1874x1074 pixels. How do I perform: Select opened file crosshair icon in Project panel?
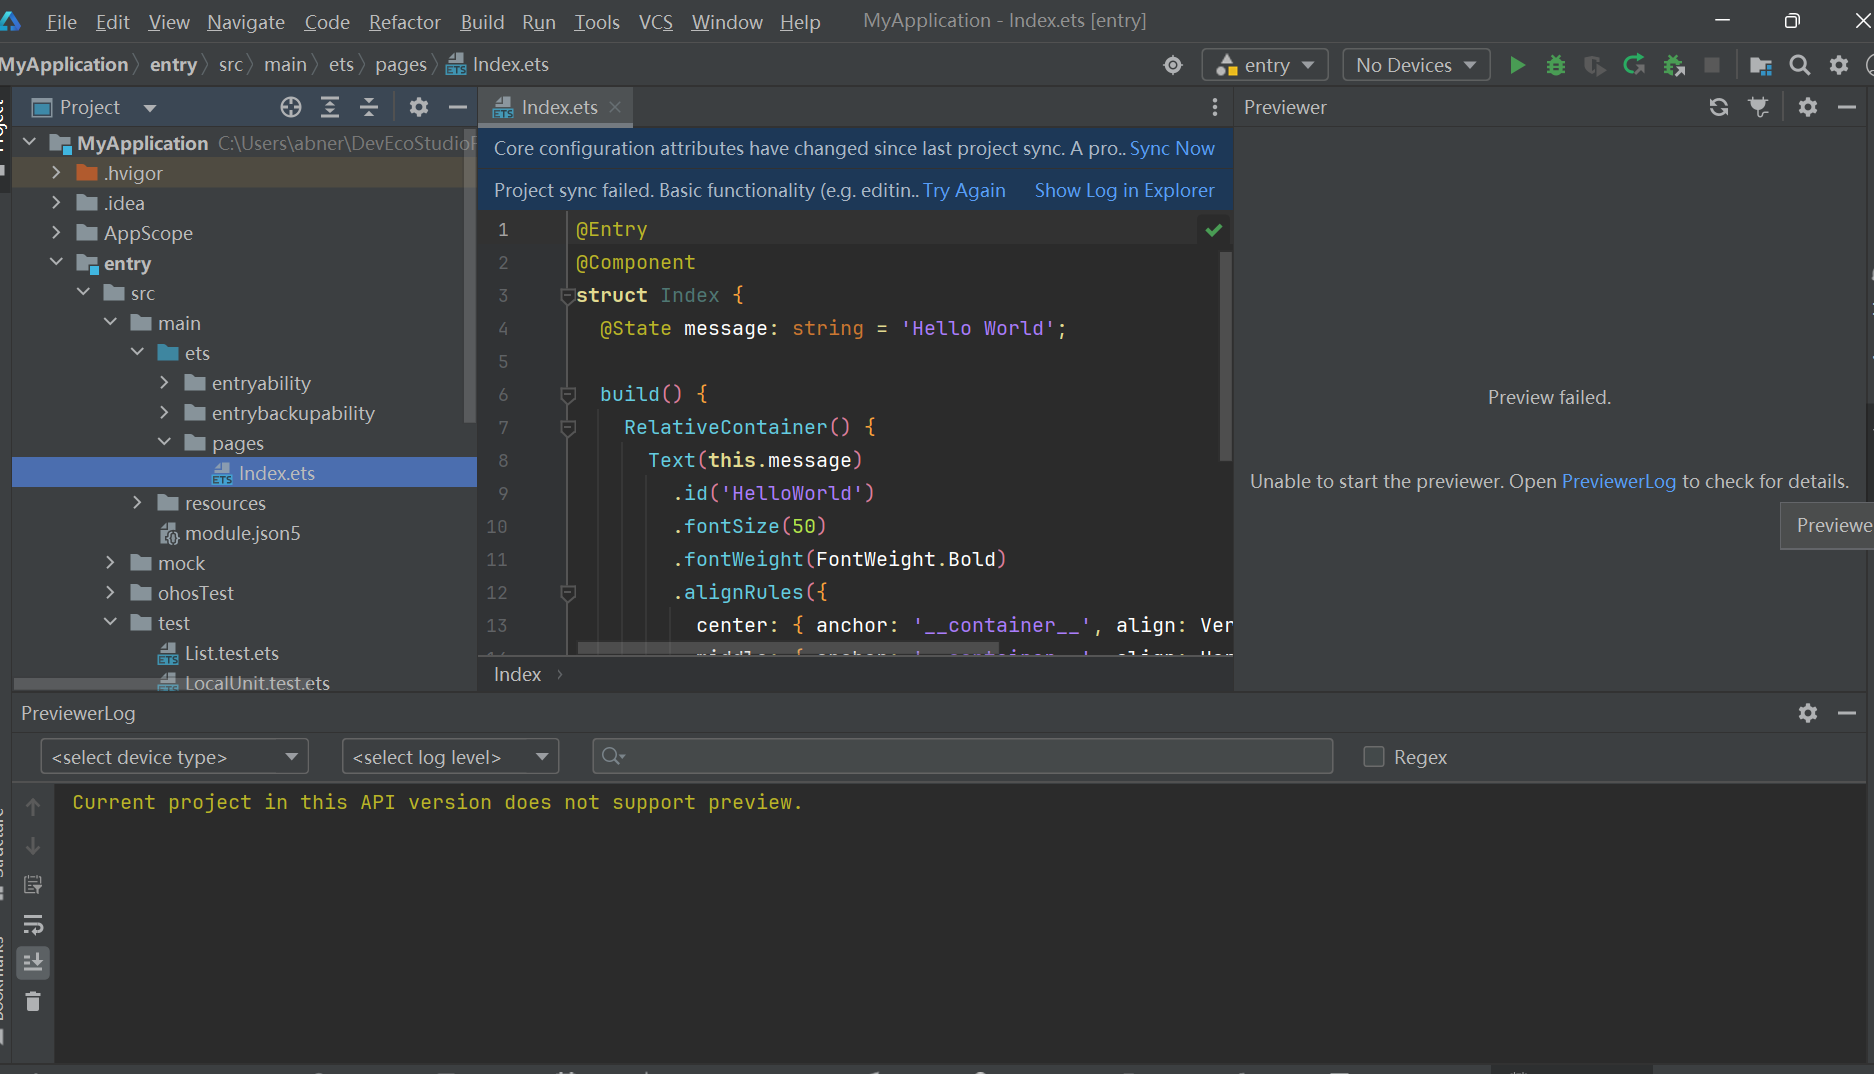pyautogui.click(x=291, y=107)
